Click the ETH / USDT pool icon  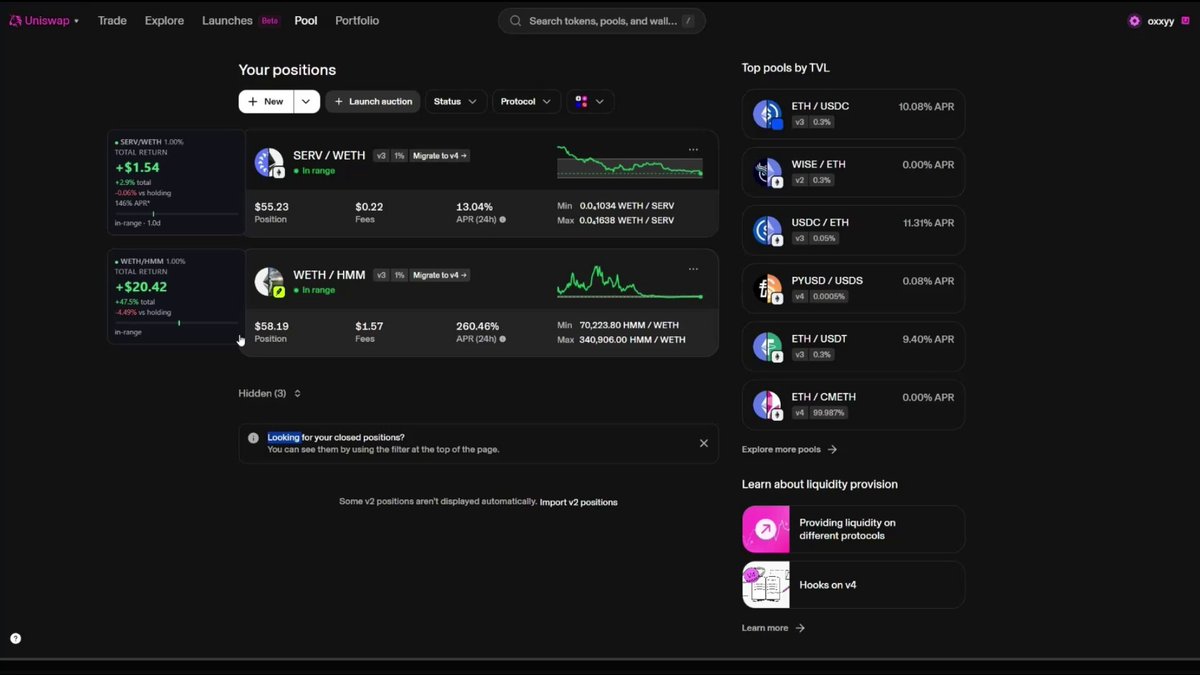coord(767,347)
